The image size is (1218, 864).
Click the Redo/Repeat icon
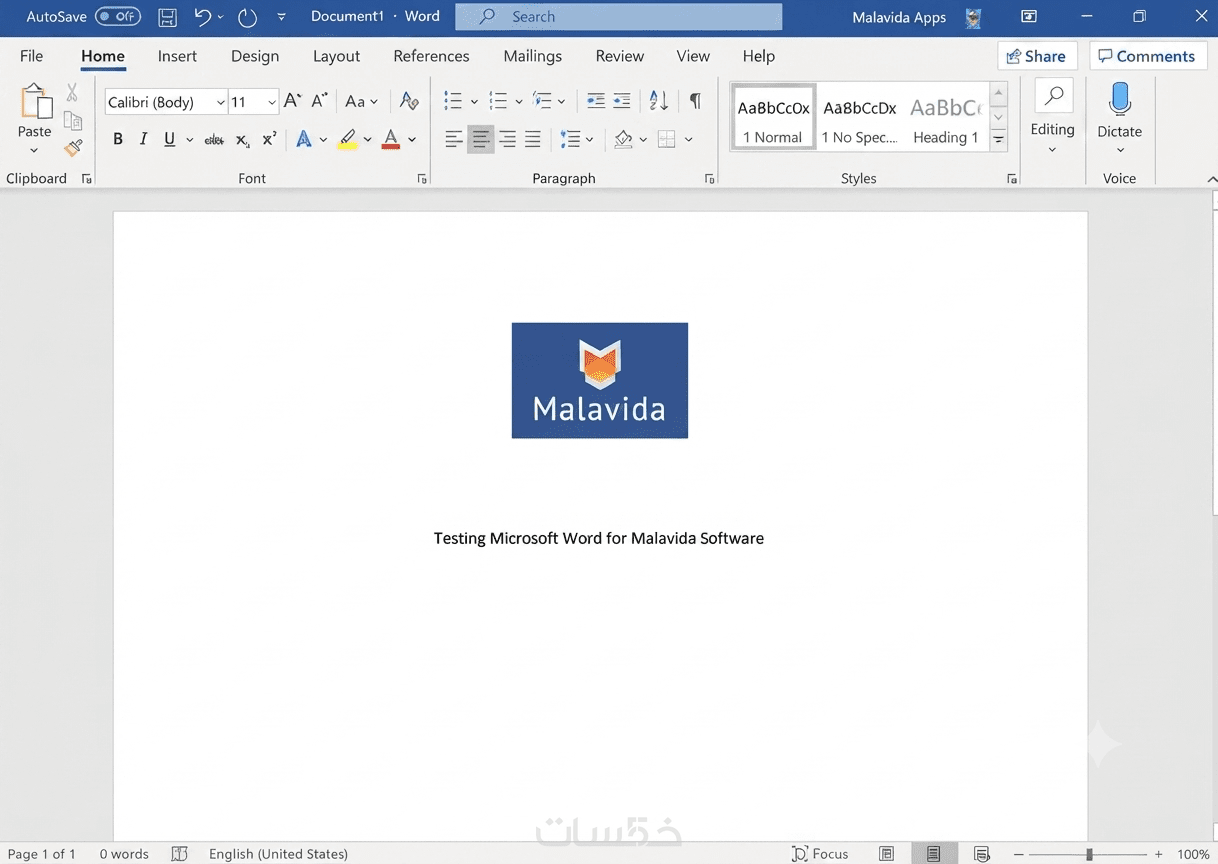click(247, 17)
